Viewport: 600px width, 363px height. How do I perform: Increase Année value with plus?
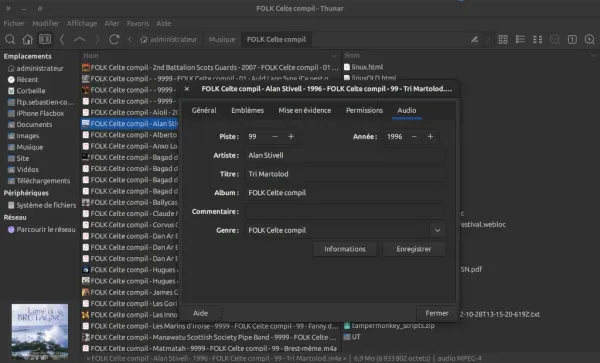[x=430, y=137]
